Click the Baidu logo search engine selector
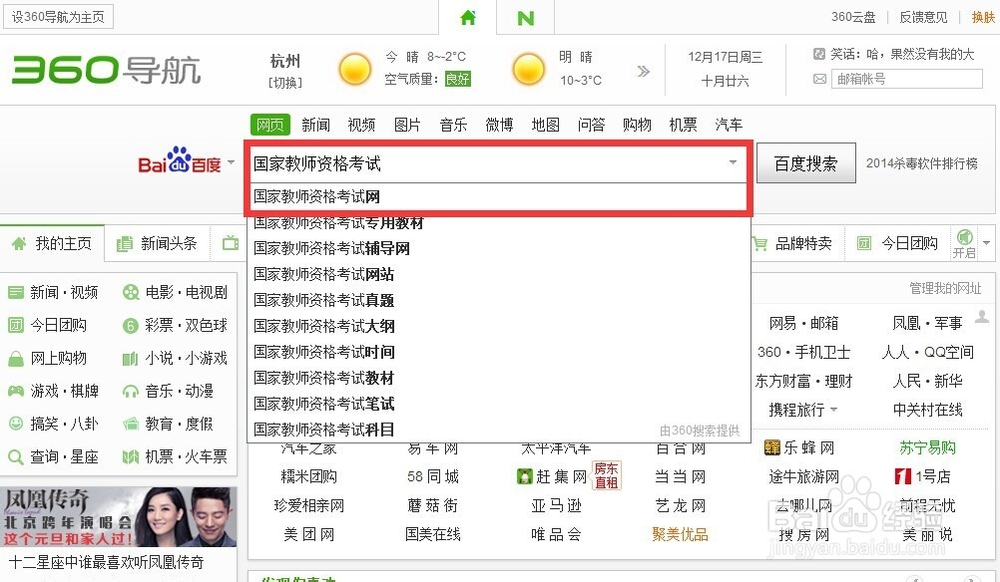 (179, 161)
